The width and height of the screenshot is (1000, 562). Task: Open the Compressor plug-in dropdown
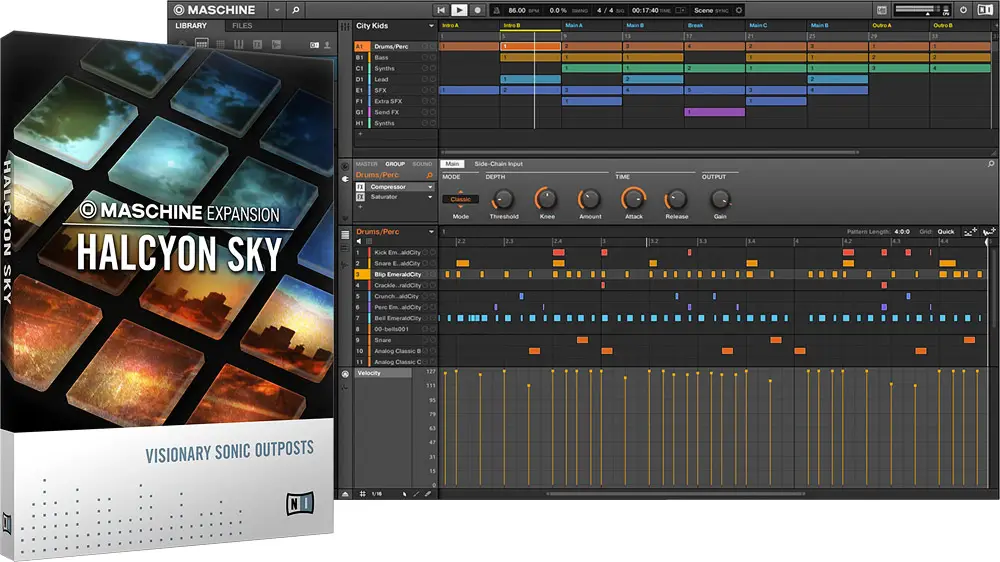pyautogui.click(x=430, y=187)
